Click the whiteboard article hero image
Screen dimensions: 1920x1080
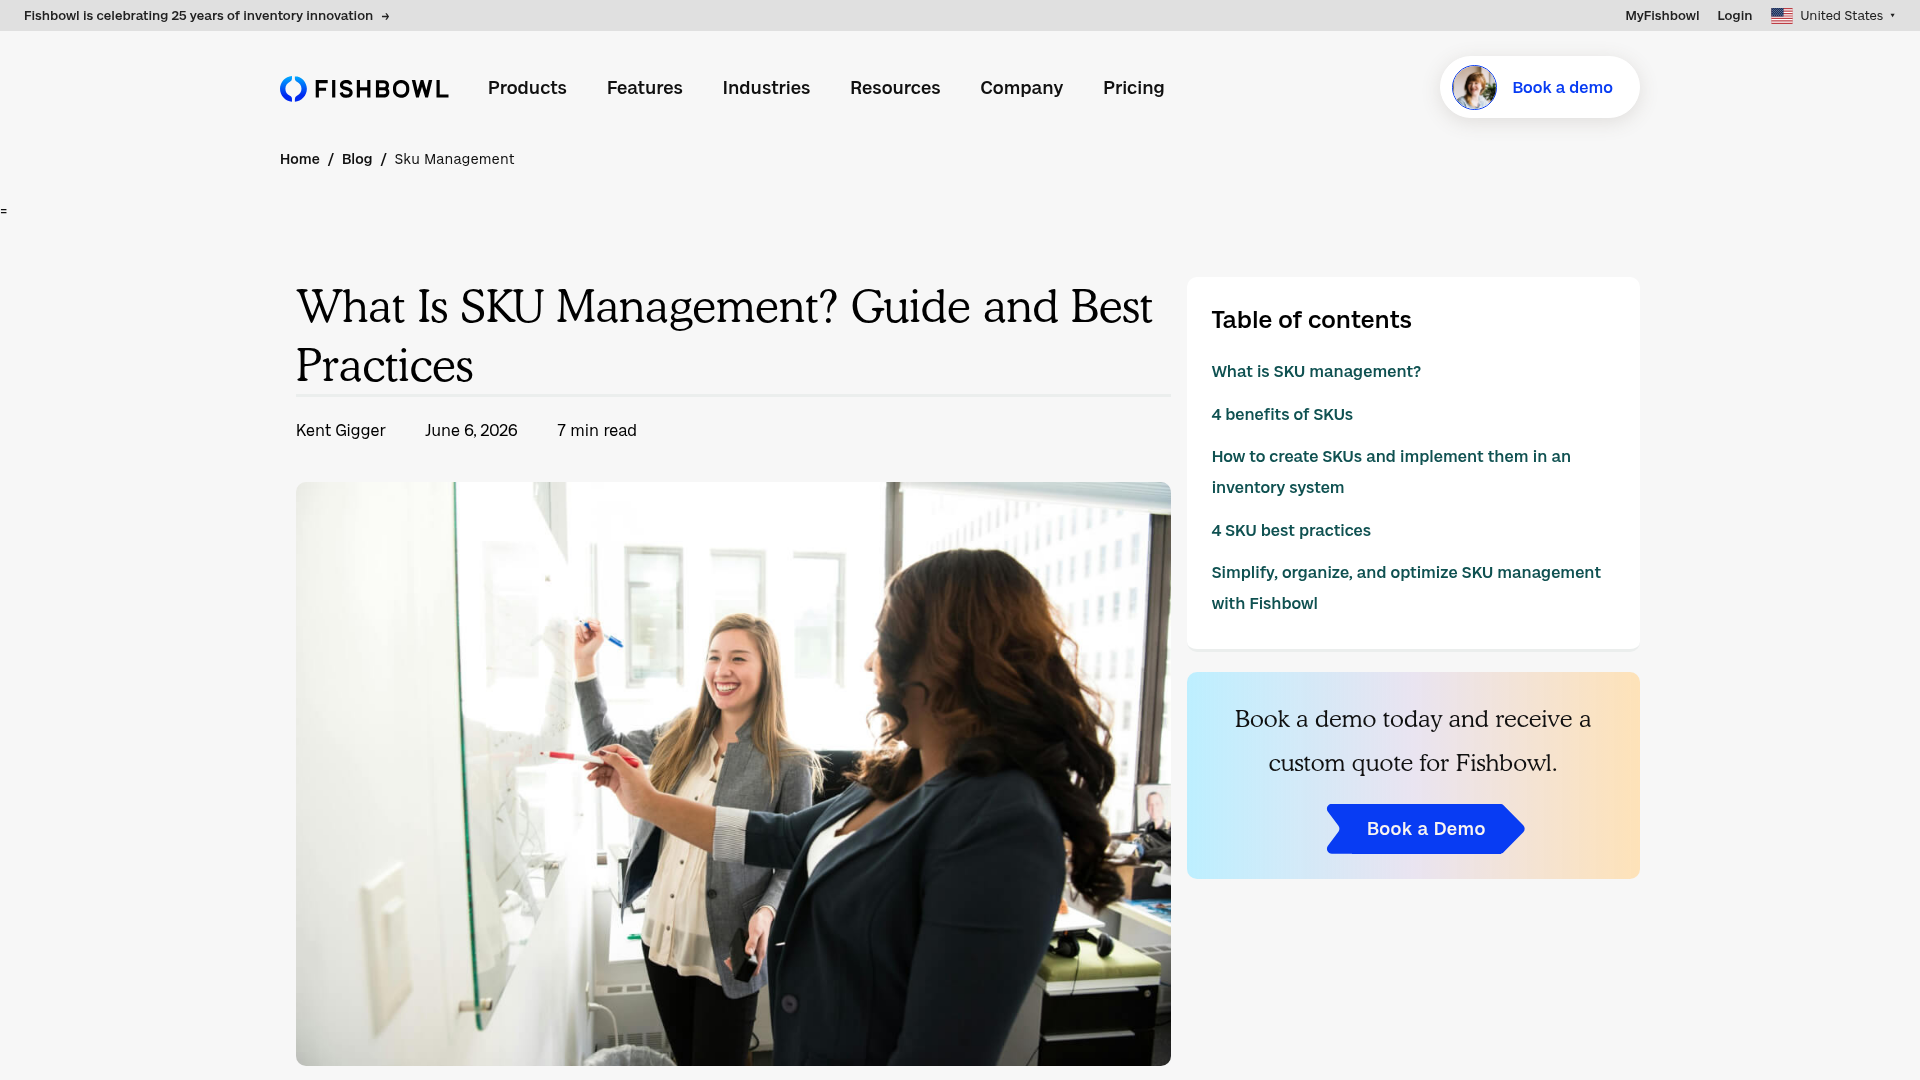pos(733,774)
